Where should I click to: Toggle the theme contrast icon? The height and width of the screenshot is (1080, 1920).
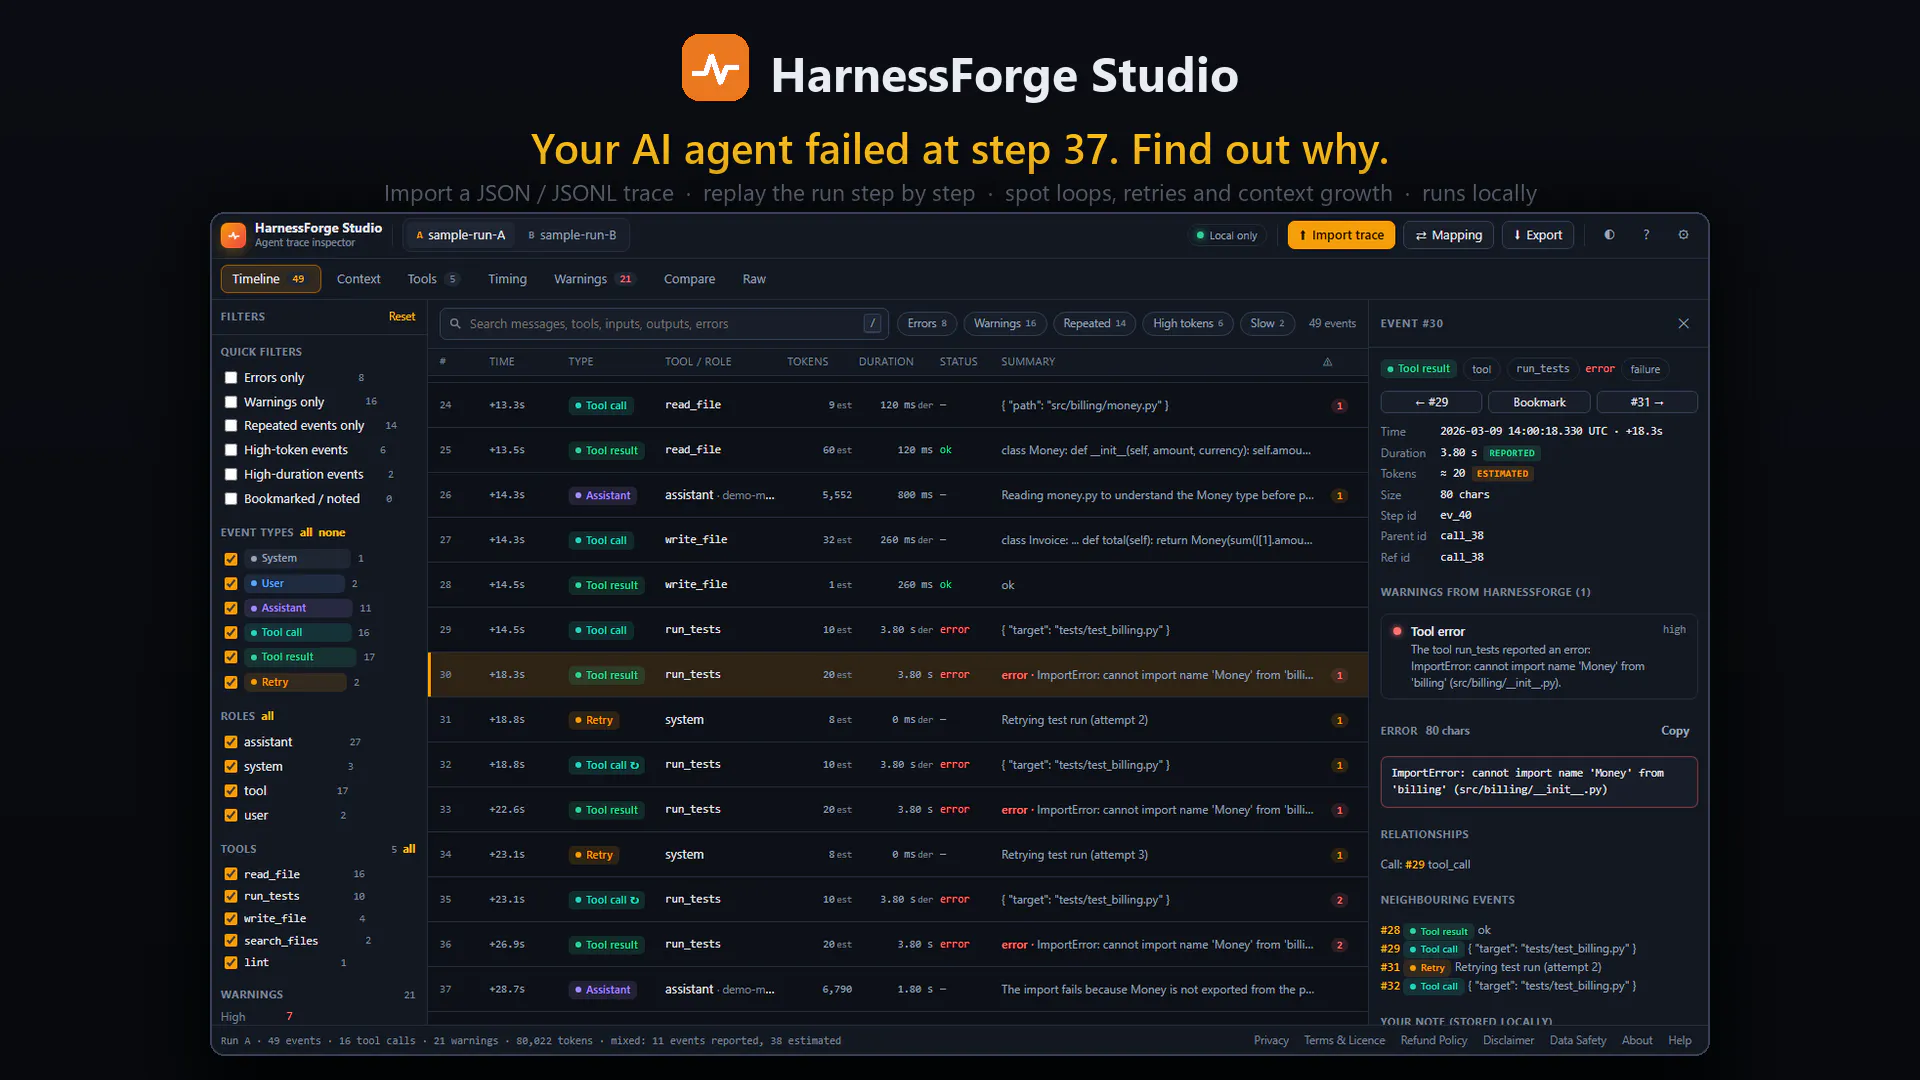(x=1609, y=235)
